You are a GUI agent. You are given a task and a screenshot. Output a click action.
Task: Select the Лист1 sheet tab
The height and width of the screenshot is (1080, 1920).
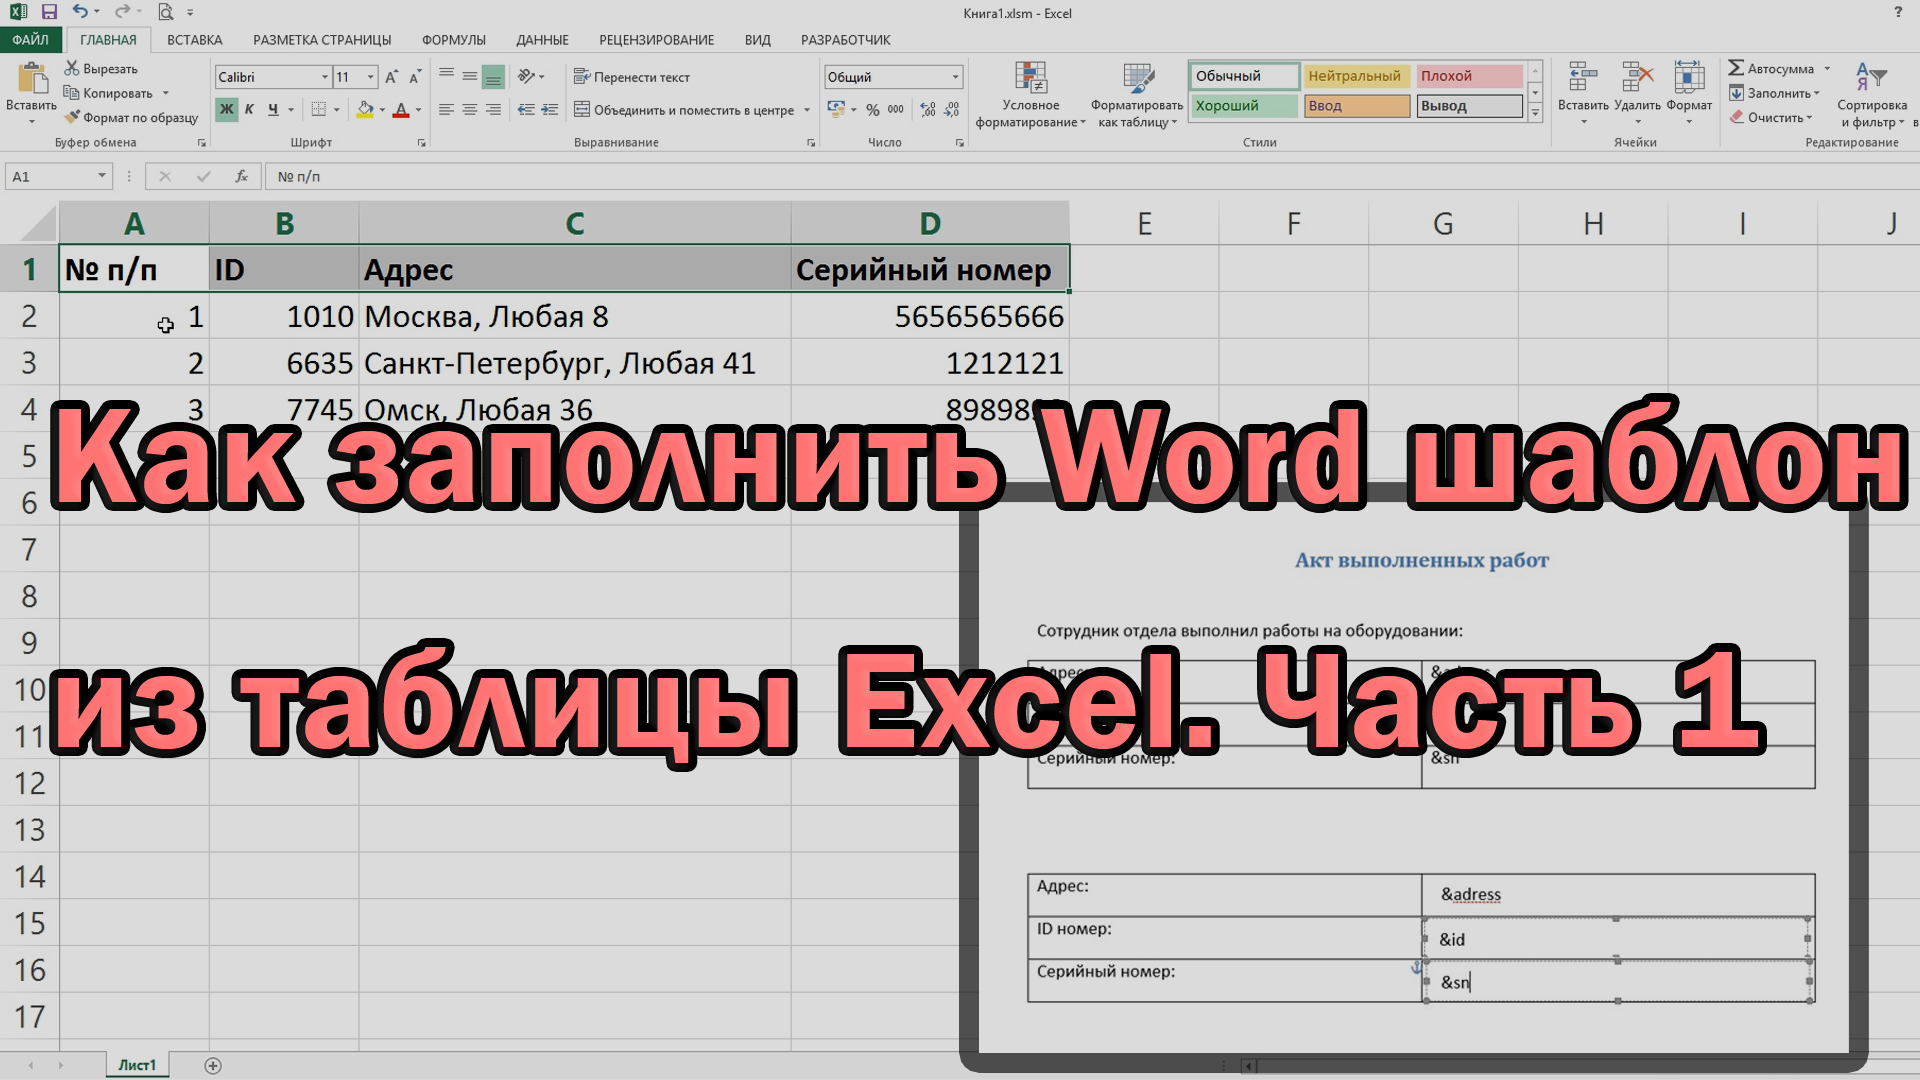pyautogui.click(x=137, y=1065)
